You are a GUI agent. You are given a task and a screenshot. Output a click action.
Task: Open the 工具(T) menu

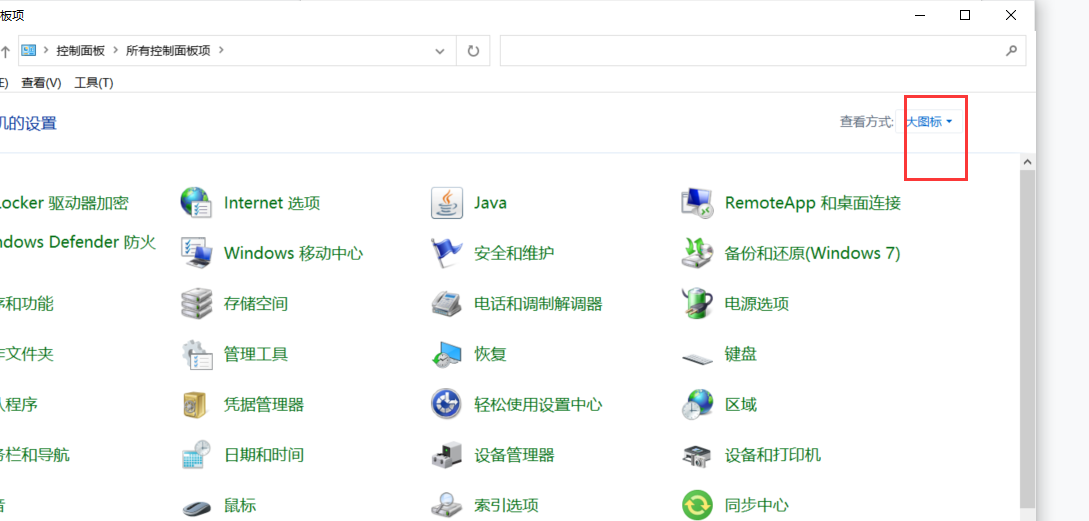94,83
